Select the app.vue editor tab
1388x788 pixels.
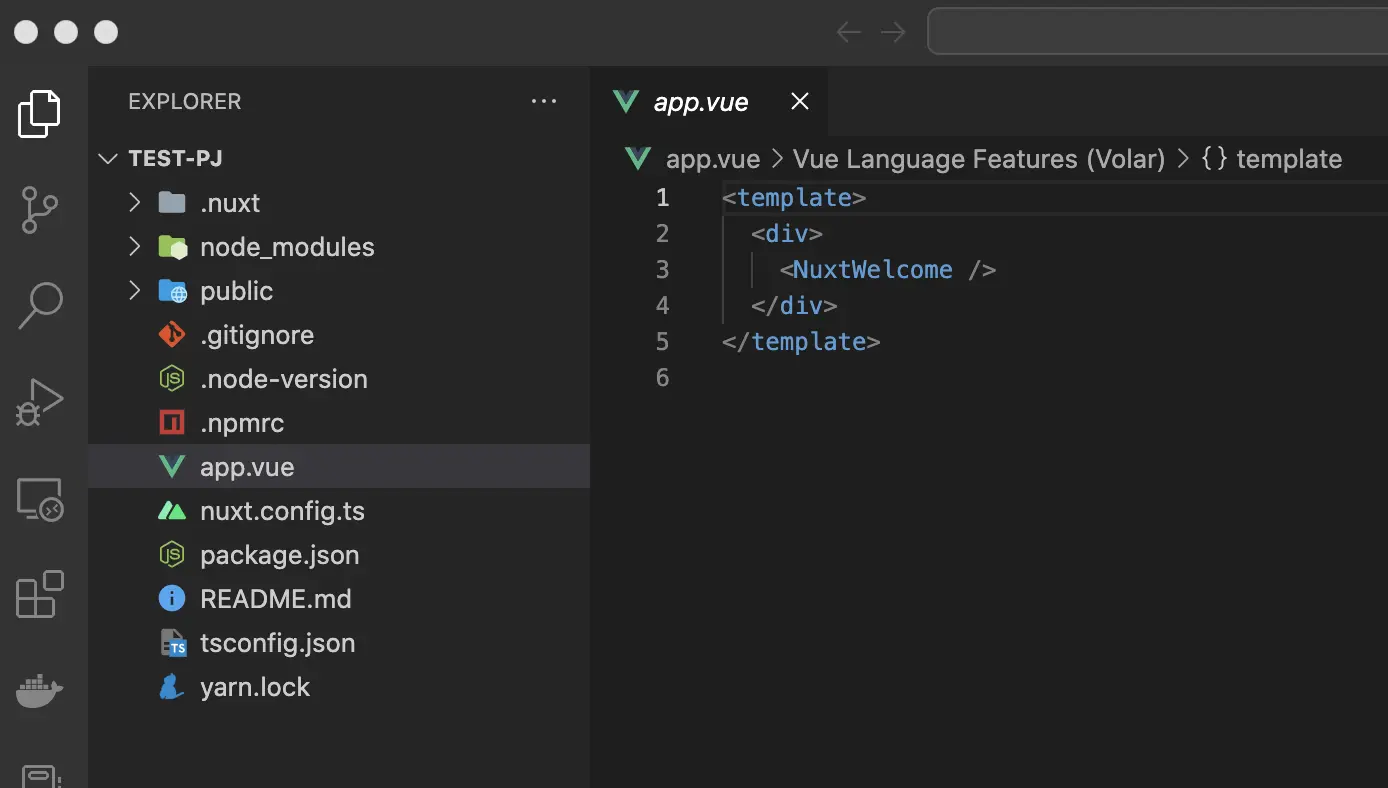point(700,102)
